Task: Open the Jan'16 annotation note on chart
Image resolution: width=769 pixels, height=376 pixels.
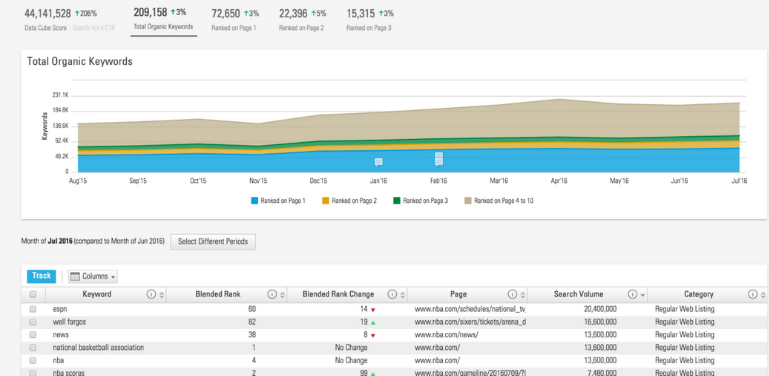Action: point(379,162)
